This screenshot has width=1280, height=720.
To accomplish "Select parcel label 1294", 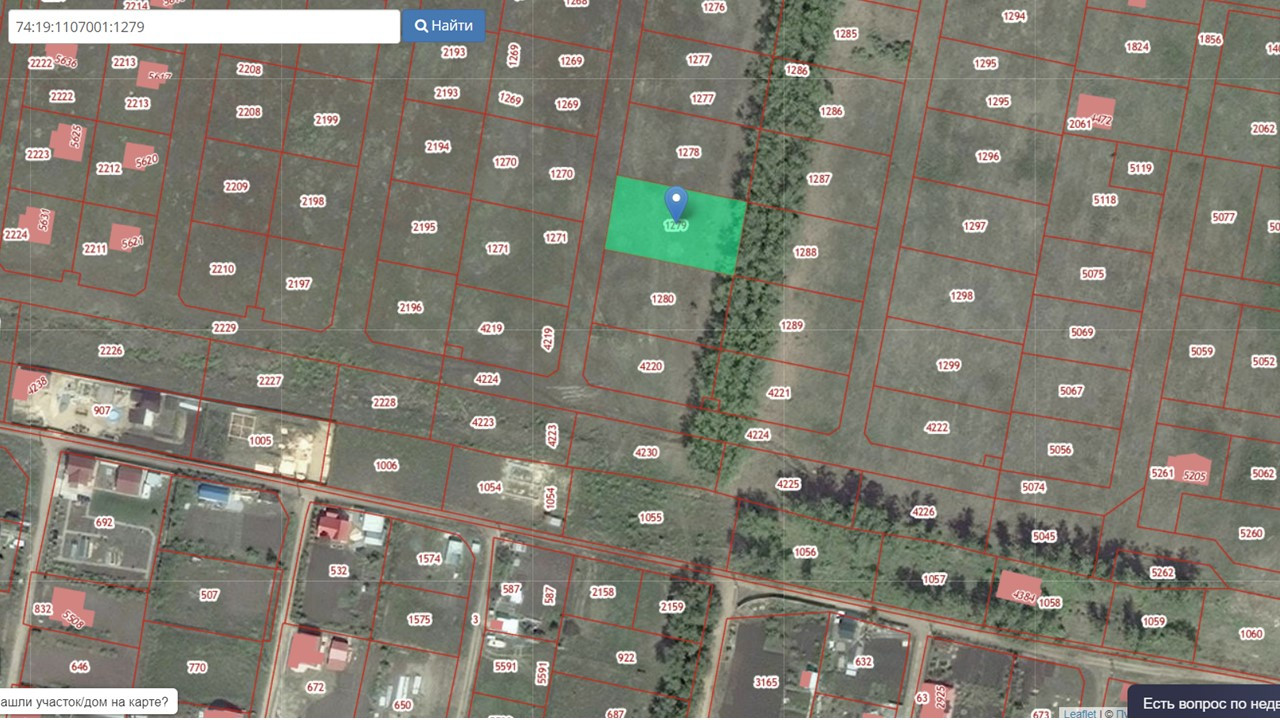I will 1014,16.
